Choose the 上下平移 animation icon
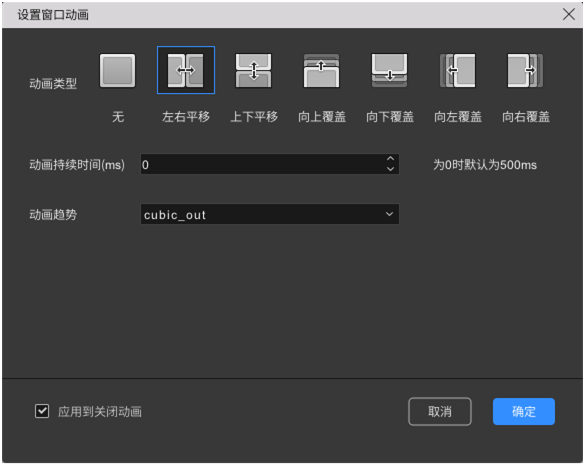This screenshot has width=587, height=468. point(254,70)
